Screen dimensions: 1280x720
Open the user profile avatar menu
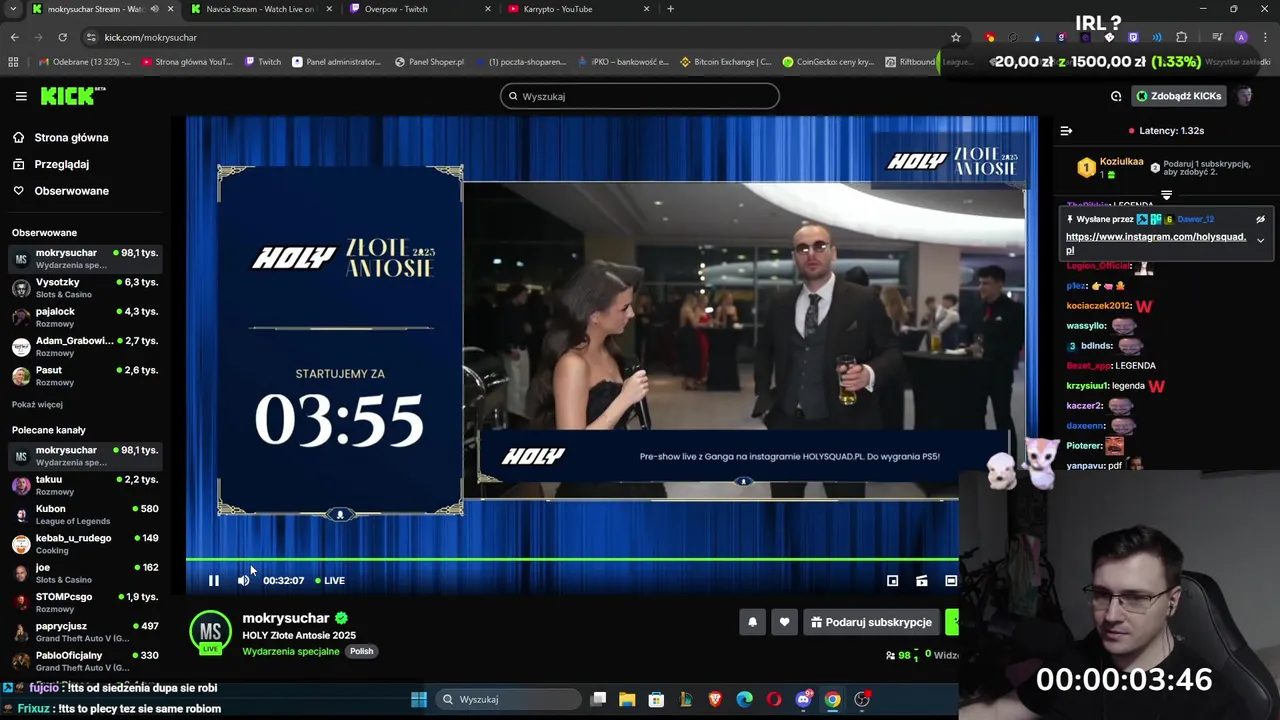(1245, 96)
